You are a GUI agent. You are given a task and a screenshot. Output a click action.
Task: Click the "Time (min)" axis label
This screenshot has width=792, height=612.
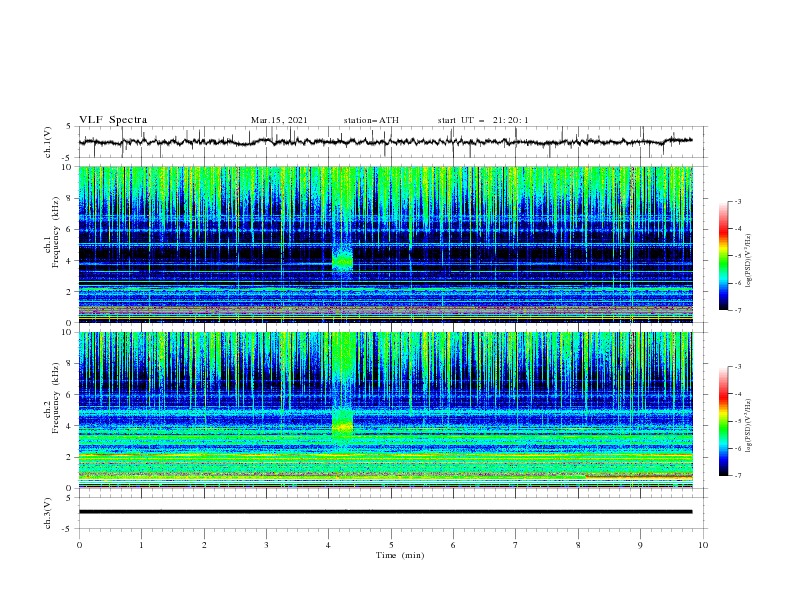tap(400, 555)
